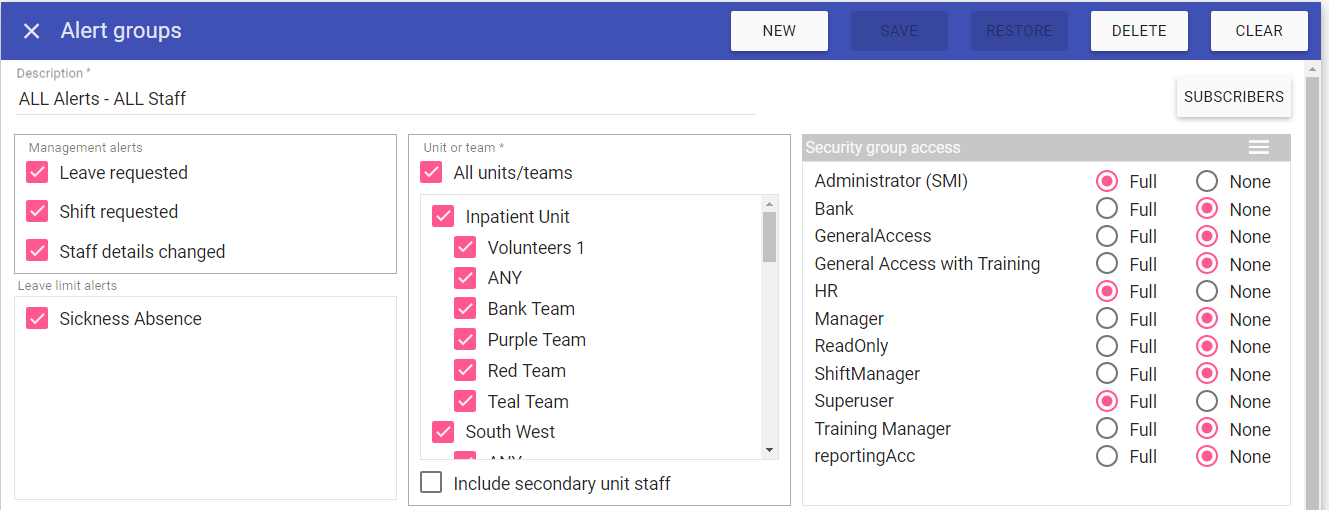Image resolution: width=1329 pixels, height=510 pixels.
Task: Close the Alert groups dialog with X
Action: [32, 31]
